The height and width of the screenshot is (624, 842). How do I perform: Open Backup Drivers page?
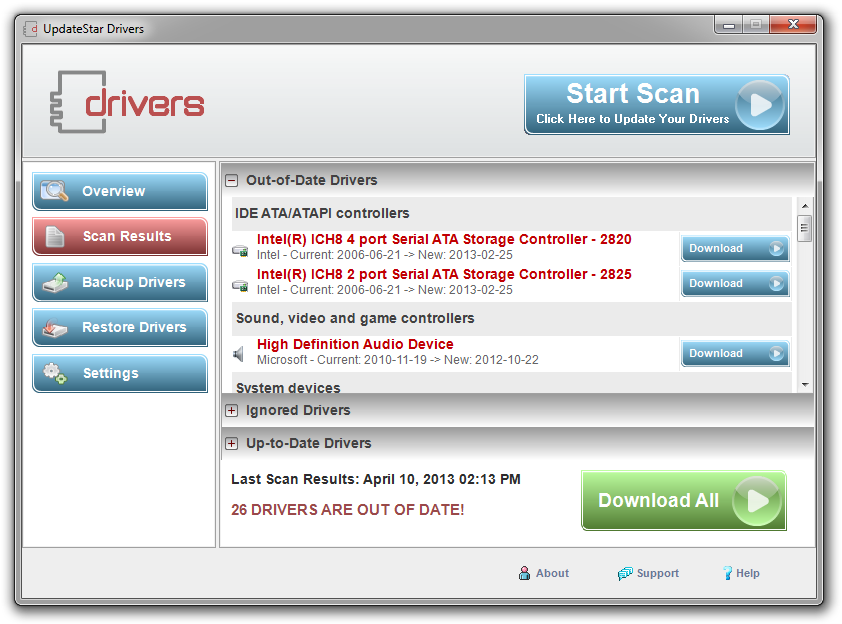[x=120, y=282]
